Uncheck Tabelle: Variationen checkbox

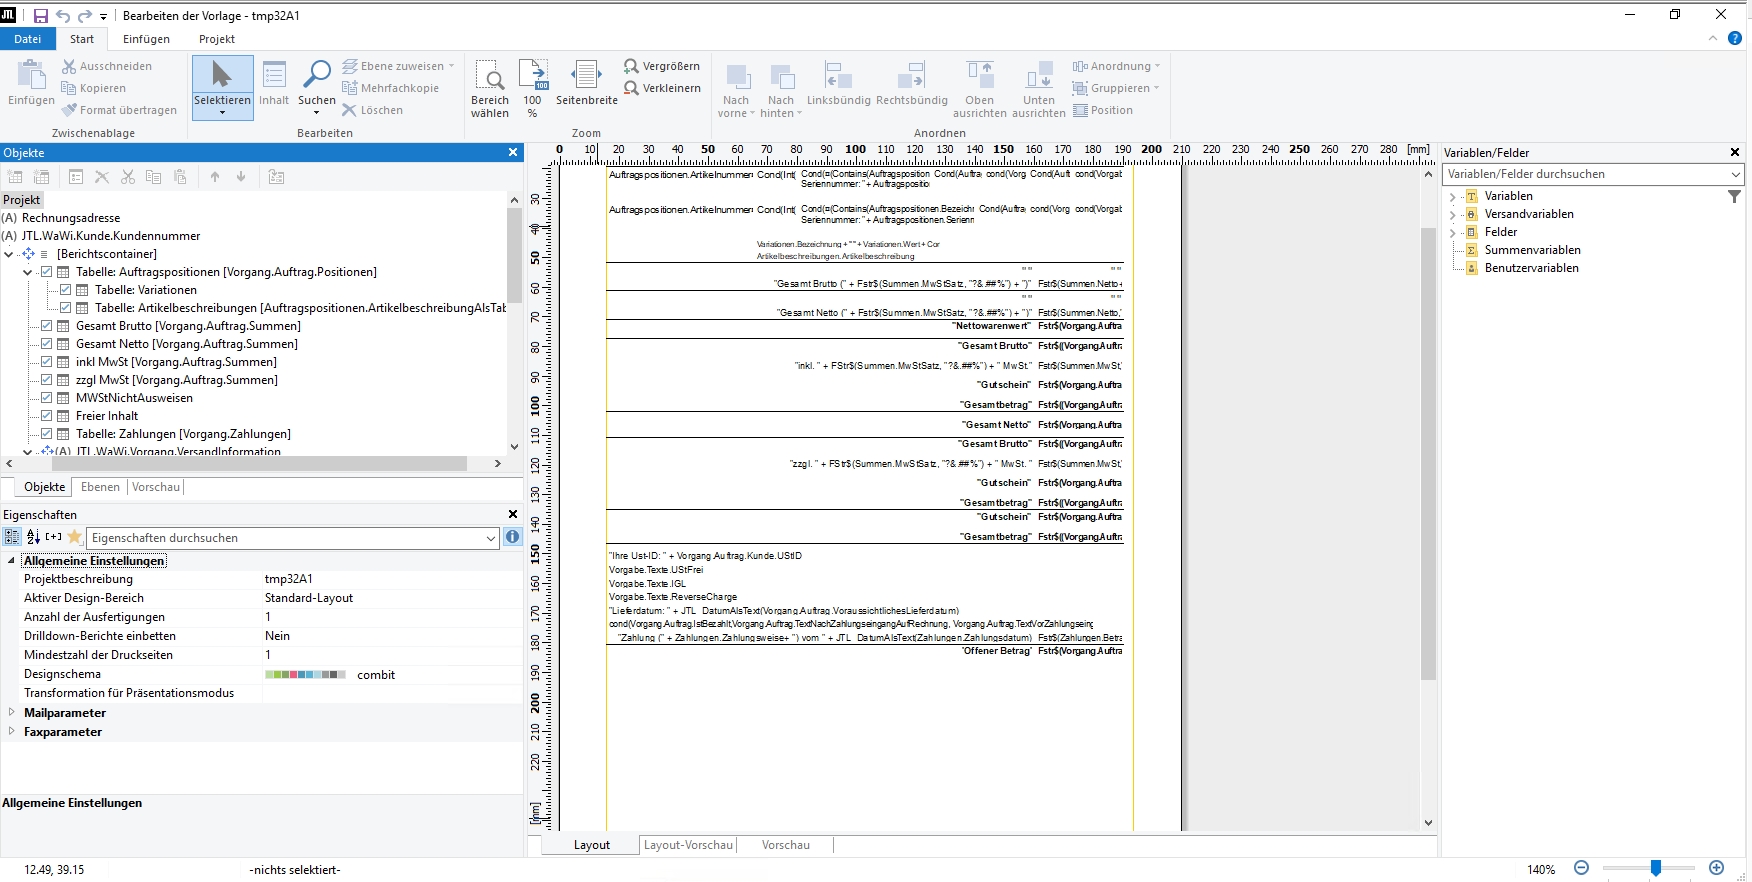coord(66,290)
